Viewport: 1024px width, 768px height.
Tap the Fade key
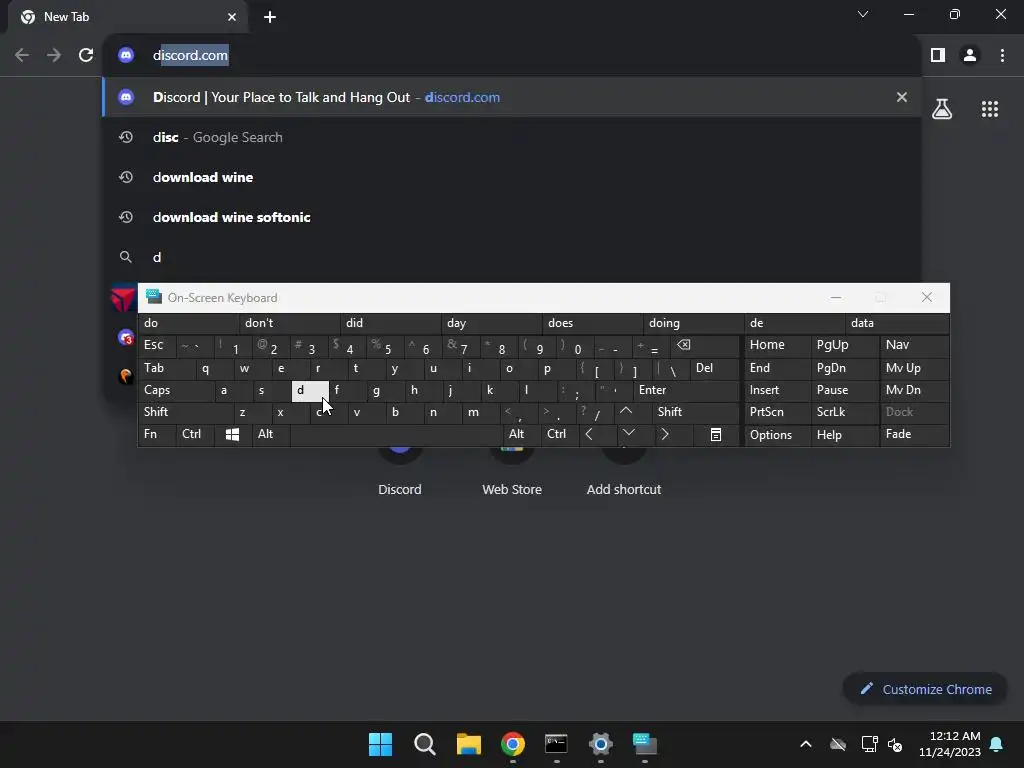coord(914,434)
